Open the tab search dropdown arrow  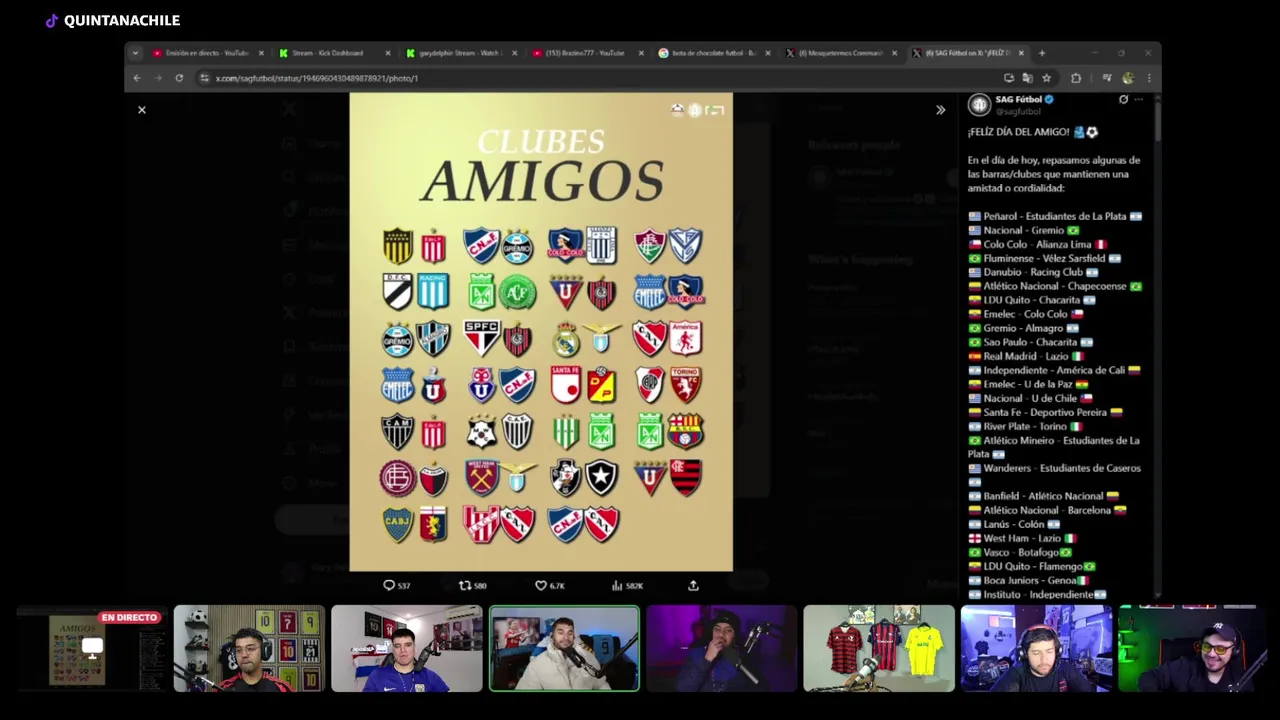135,53
